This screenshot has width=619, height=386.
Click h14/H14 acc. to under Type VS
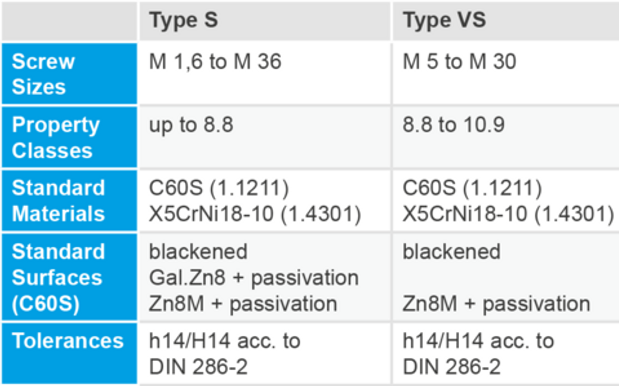click(x=478, y=341)
